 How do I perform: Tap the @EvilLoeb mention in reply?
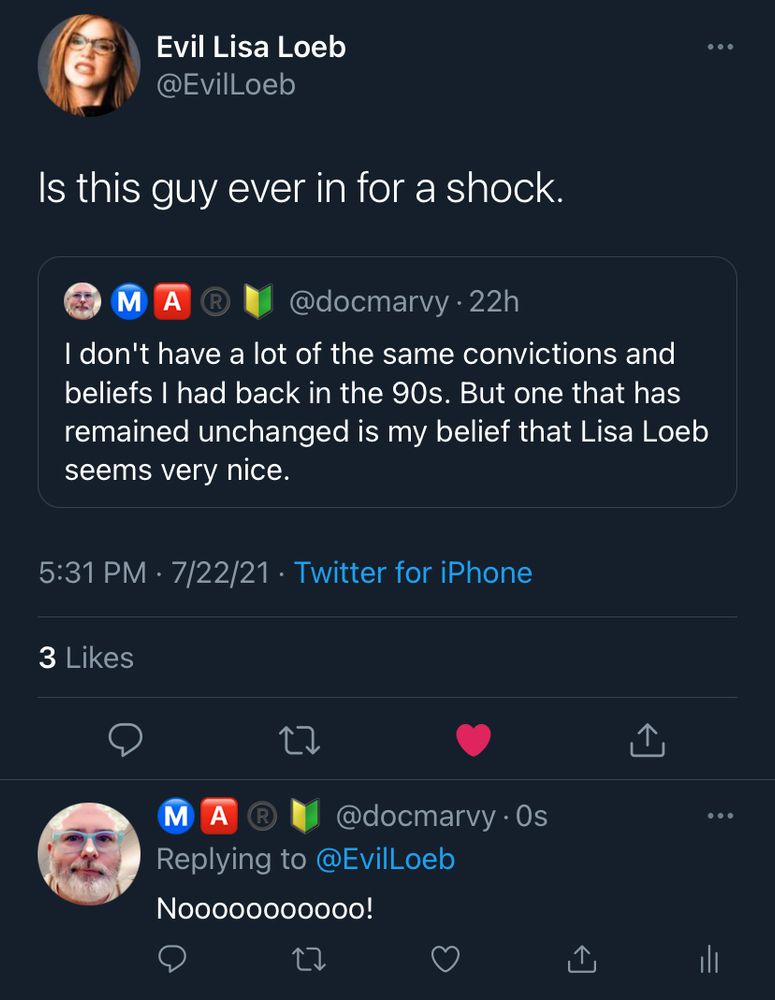click(385, 859)
